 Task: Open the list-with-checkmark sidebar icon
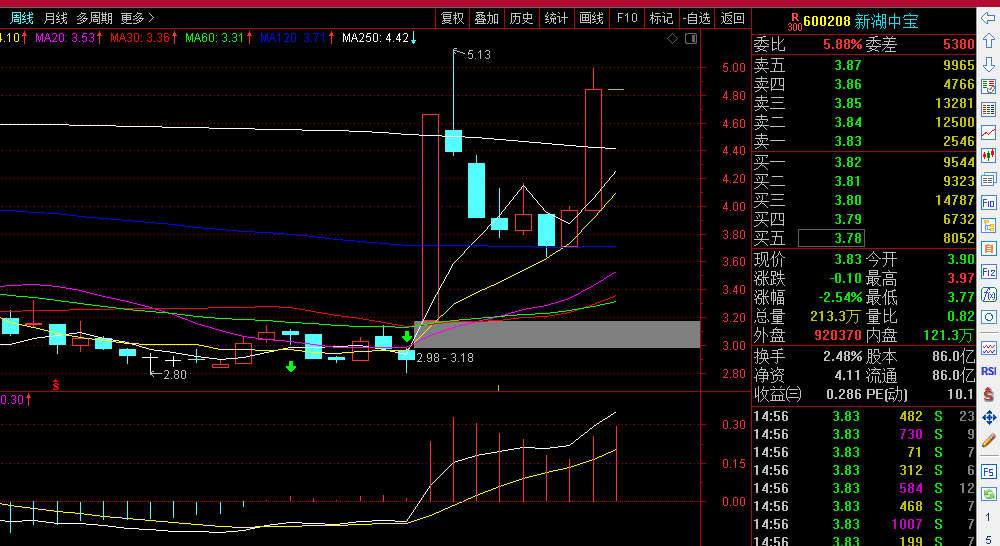988,86
